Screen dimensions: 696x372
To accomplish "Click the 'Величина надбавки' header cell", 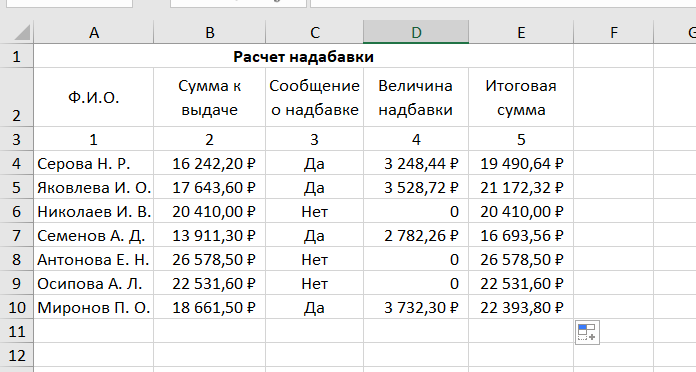I will [x=416, y=97].
